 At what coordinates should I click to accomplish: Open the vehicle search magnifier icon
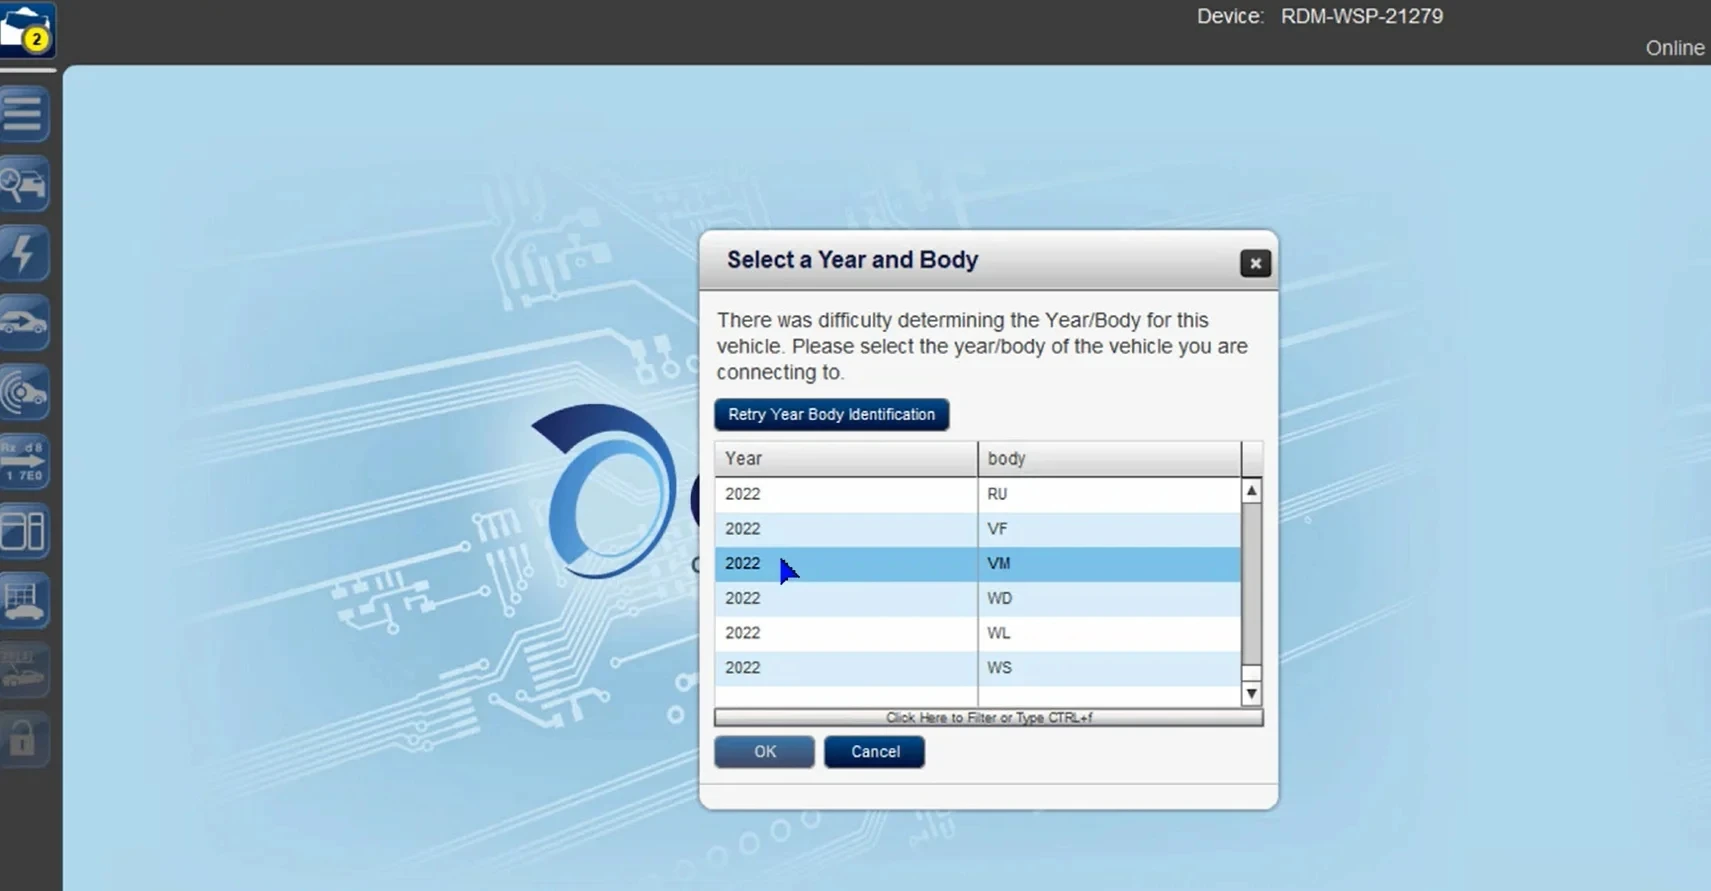click(24, 184)
